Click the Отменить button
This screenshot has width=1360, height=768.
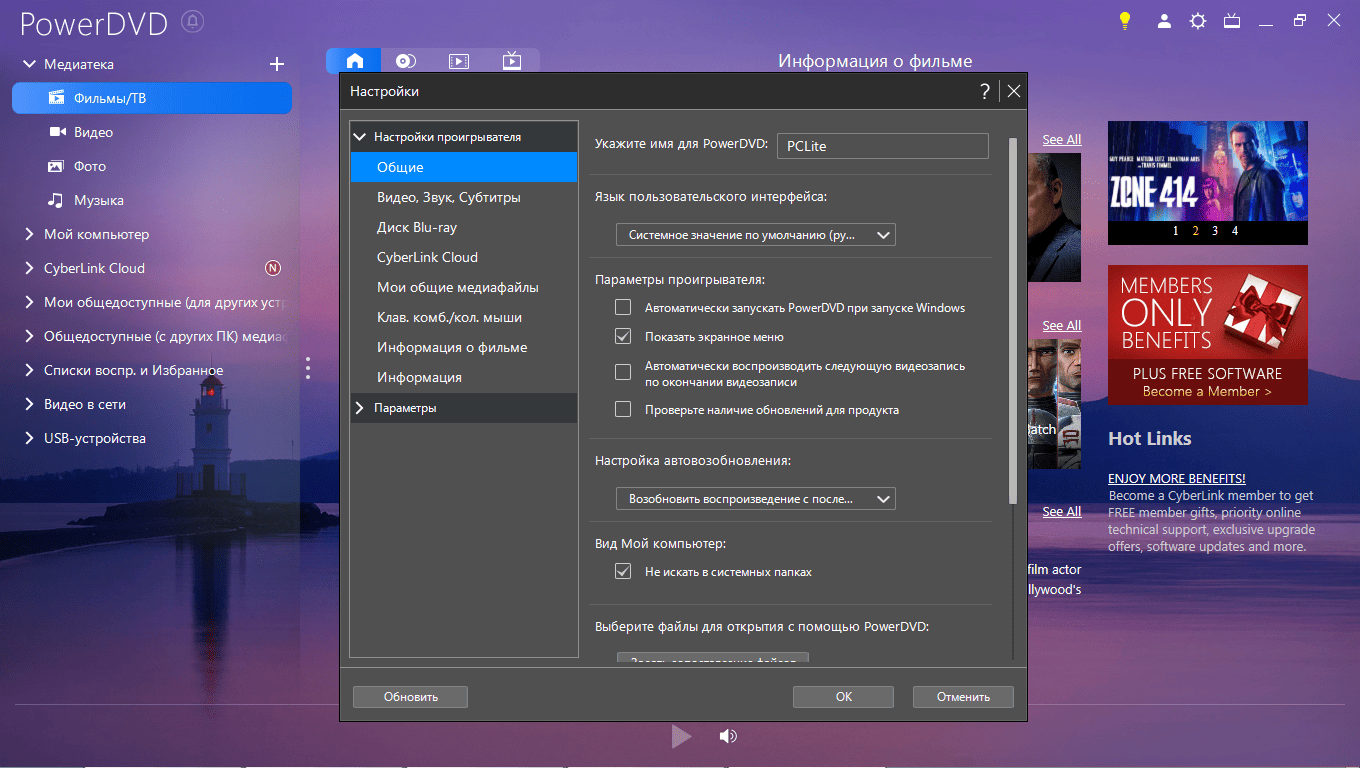point(964,697)
